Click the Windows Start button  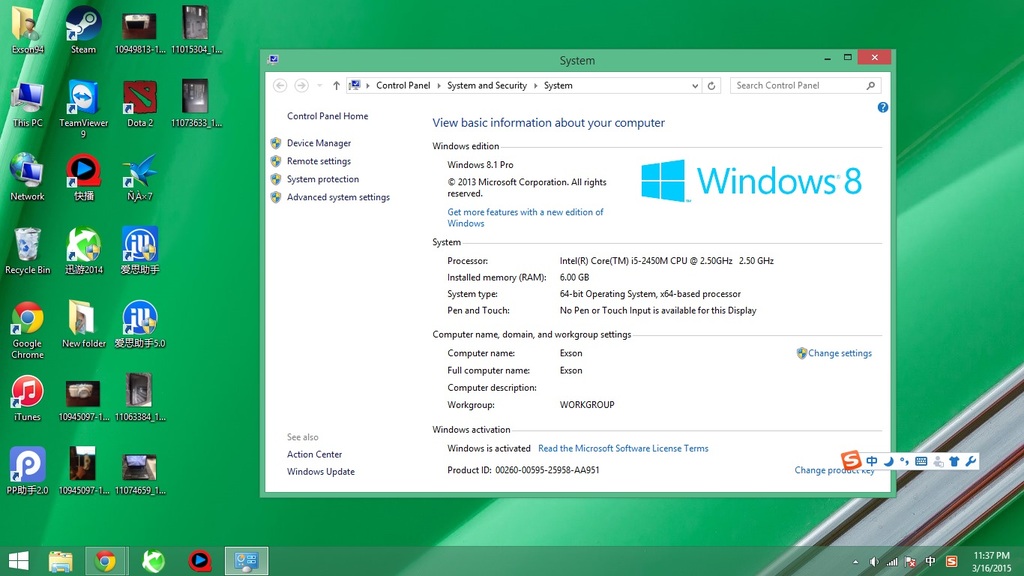click(18, 561)
